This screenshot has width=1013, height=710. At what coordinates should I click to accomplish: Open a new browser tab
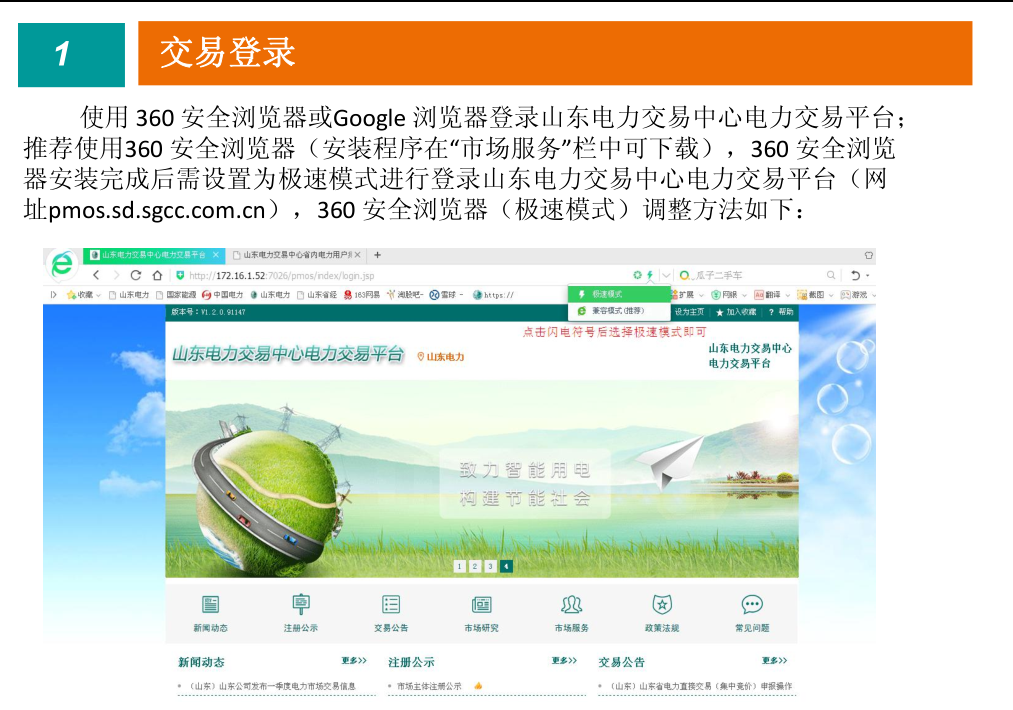[377, 255]
